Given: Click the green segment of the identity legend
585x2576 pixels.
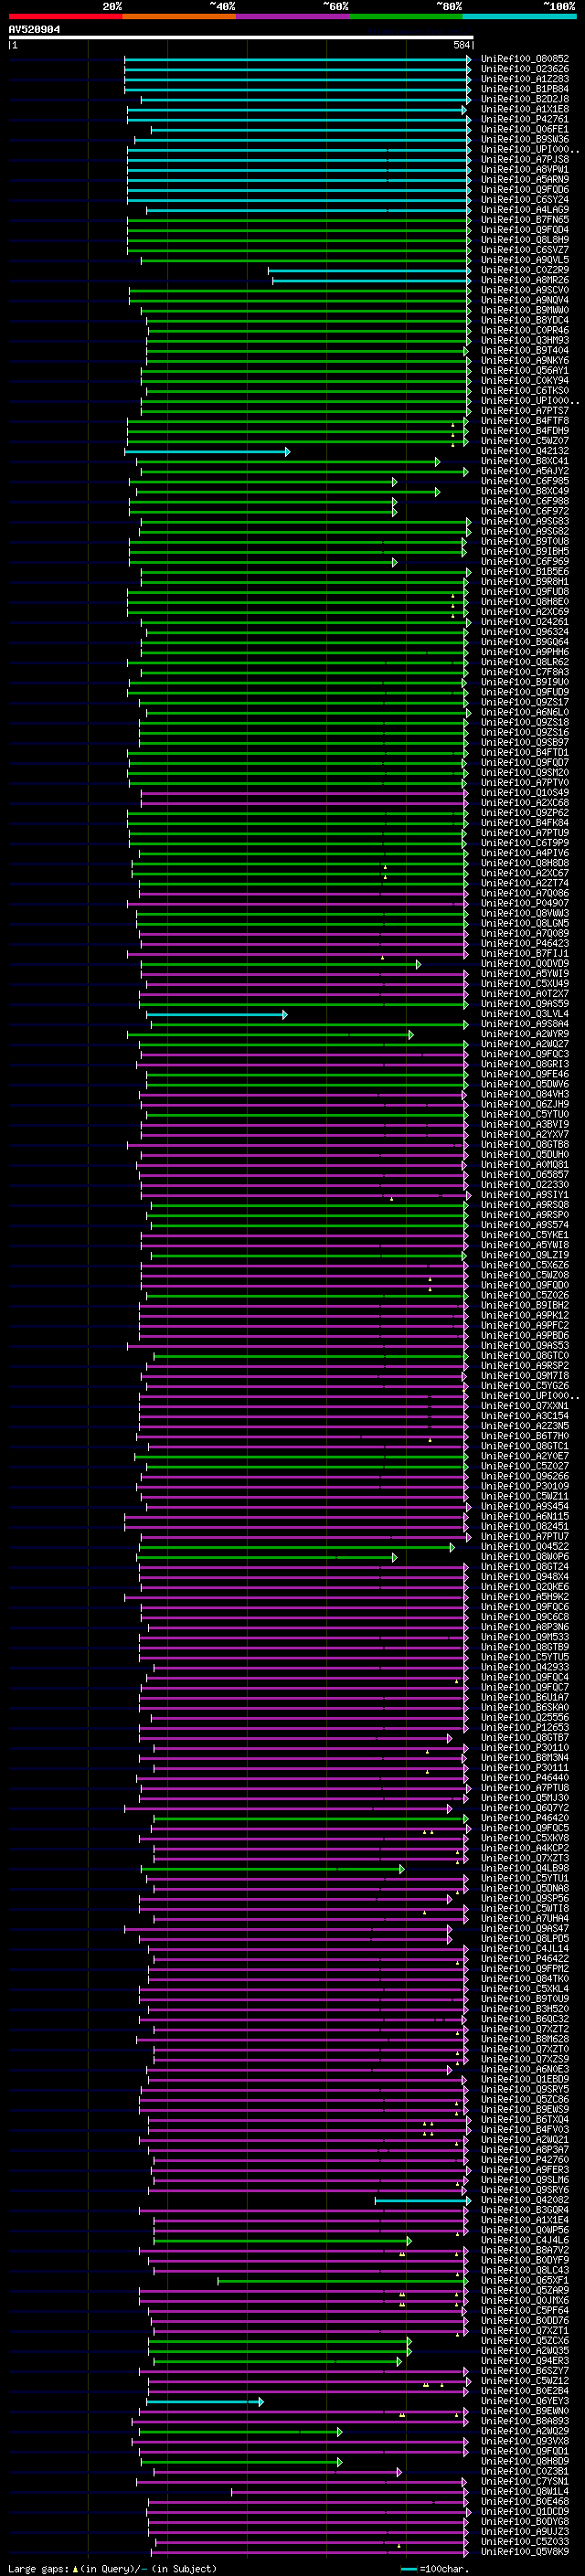Looking at the screenshot, I should coord(406,16).
